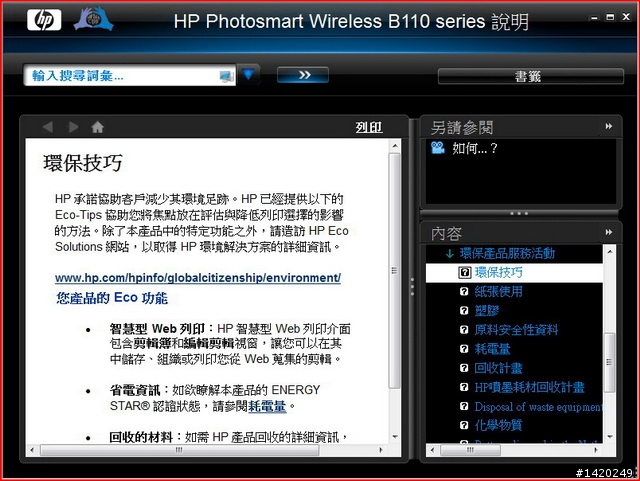Click the 列印 print link
The width and height of the screenshot is (640, 481).
(369, 127)
